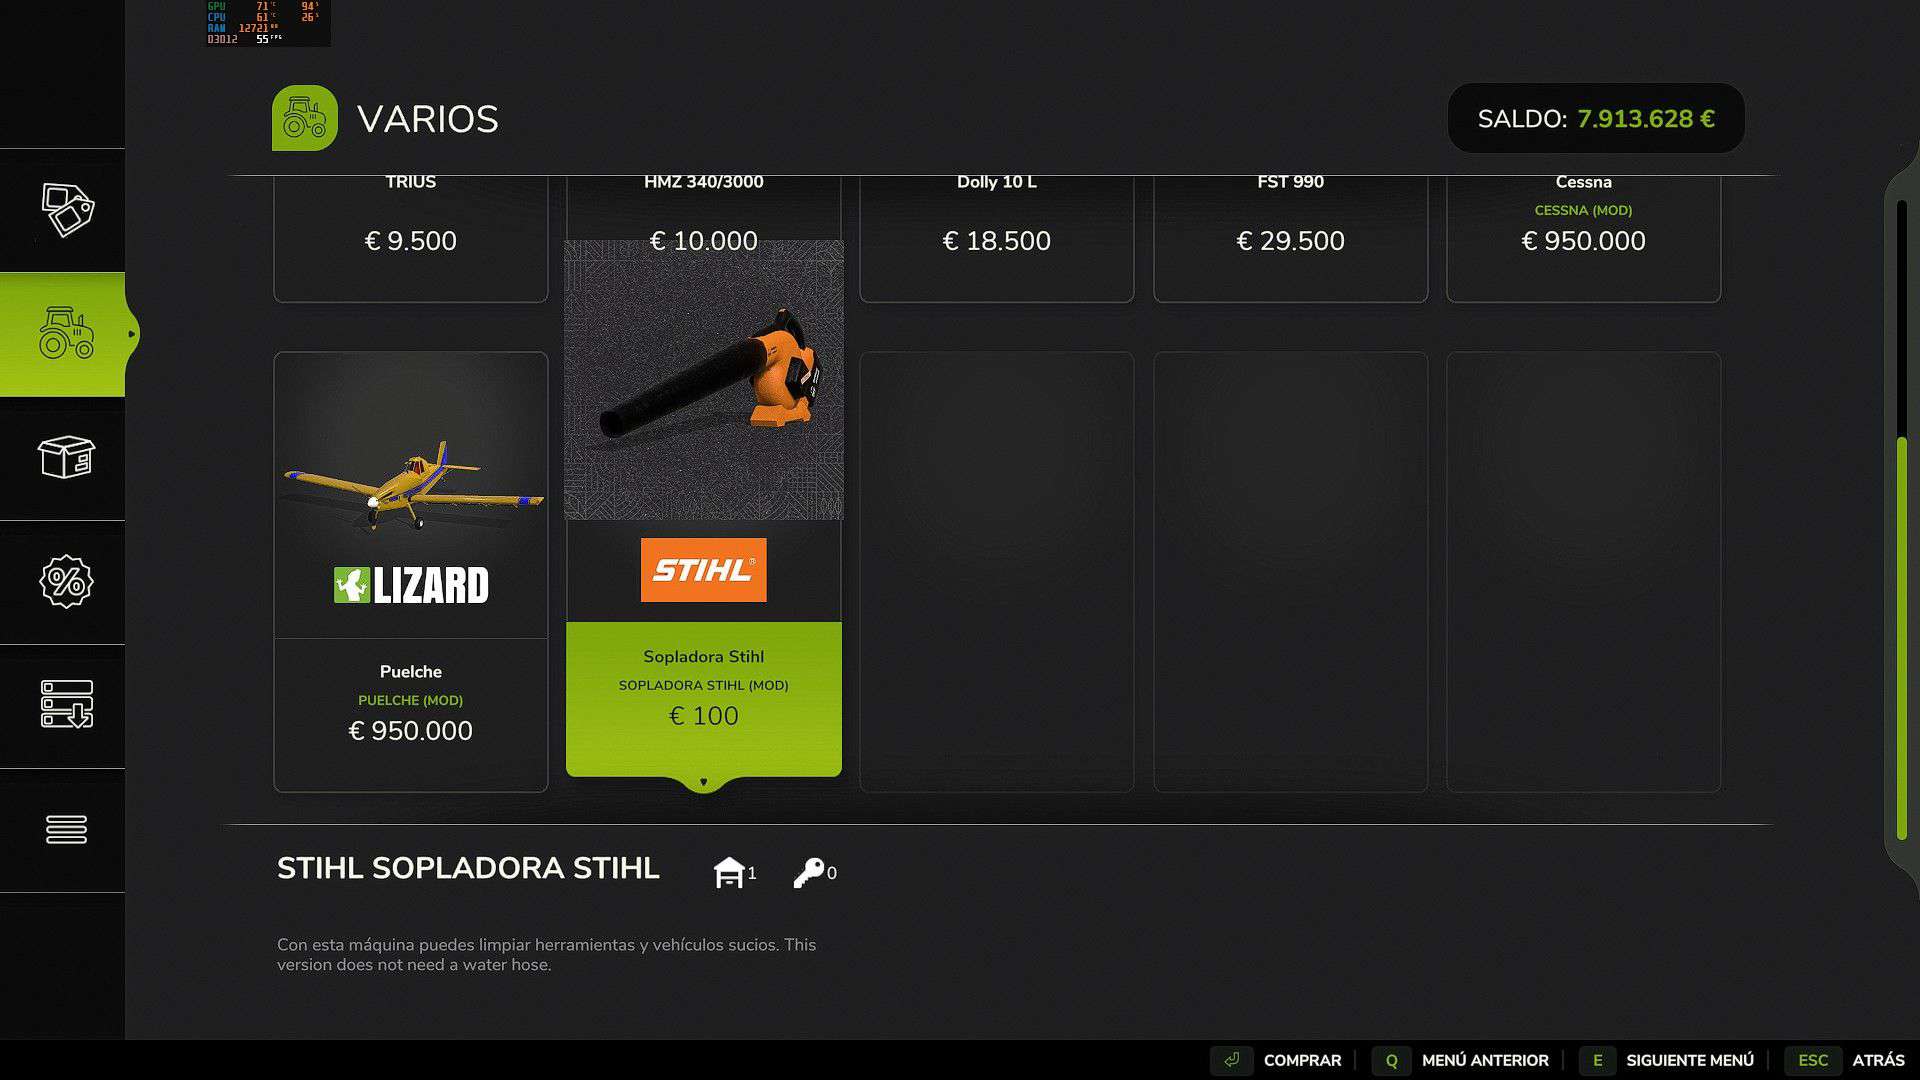Click the green vertical scrollbar on the right
The height and width of the screenshot is (1080, 1920).
[x=1902, y=638]
